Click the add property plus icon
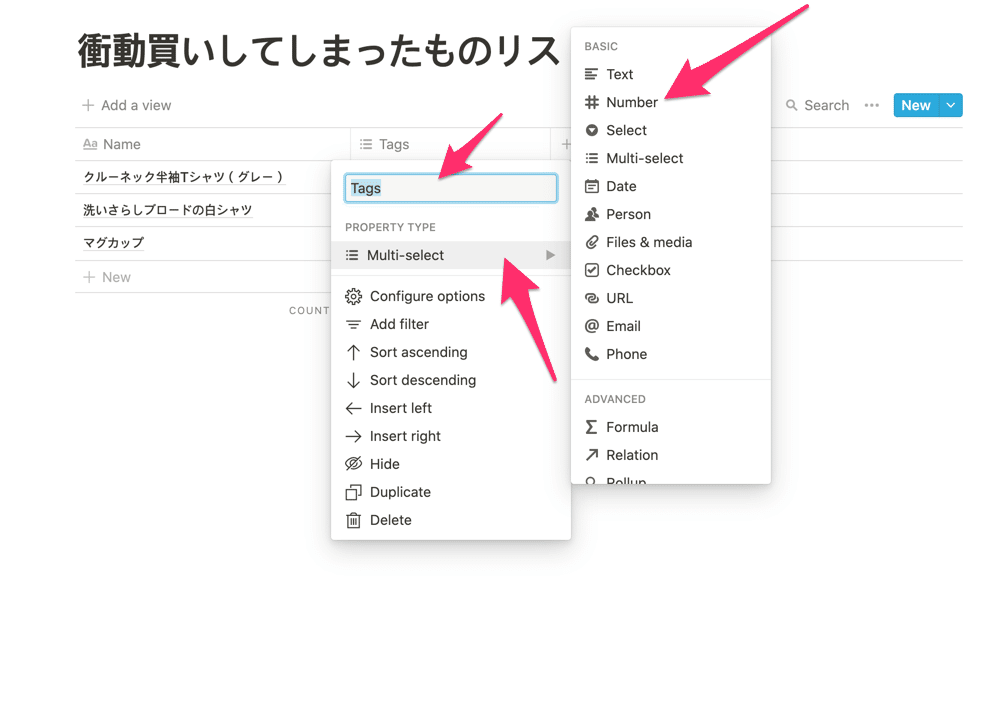 coord(565,144)
